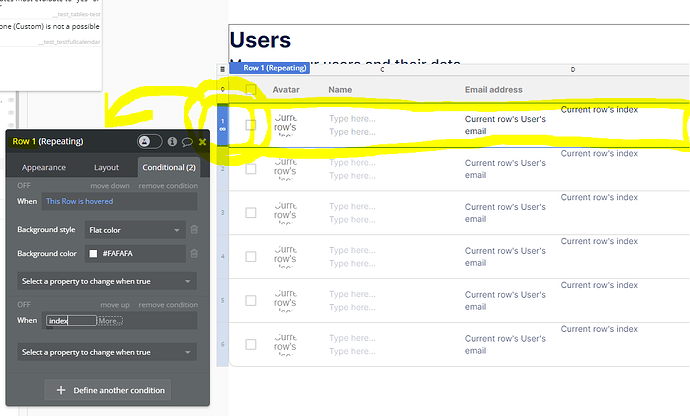Click first Type here... input in row 5
This screenshot has width=690, height=416.
[352, 294]
